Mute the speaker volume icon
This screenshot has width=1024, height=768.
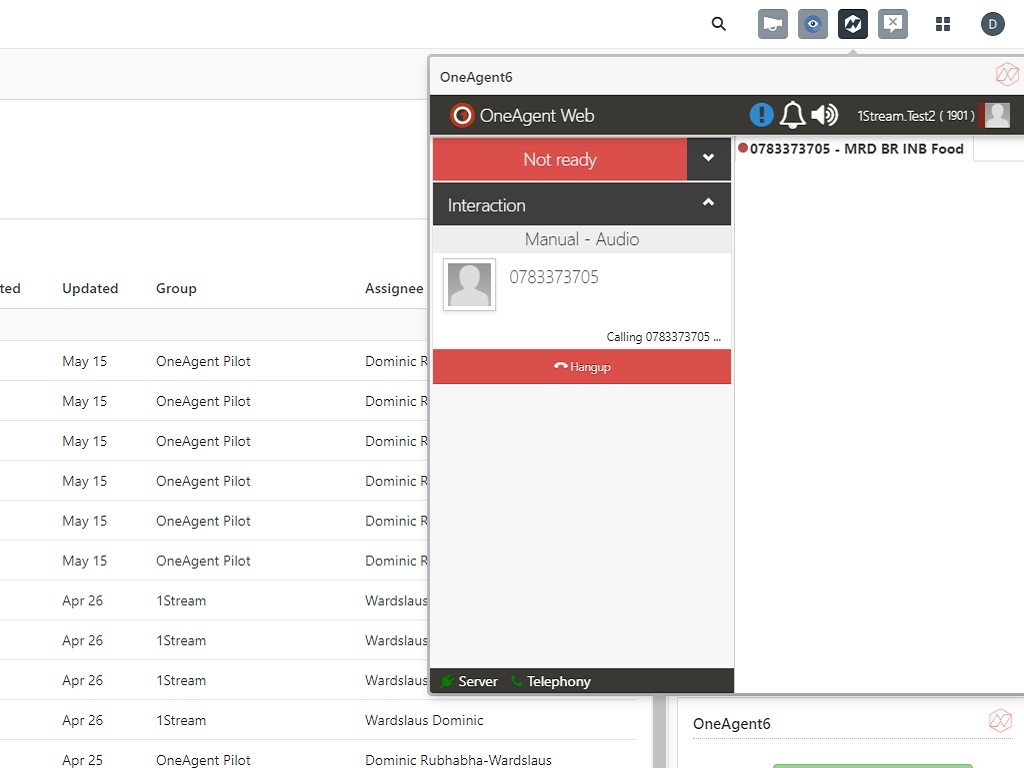824,115
